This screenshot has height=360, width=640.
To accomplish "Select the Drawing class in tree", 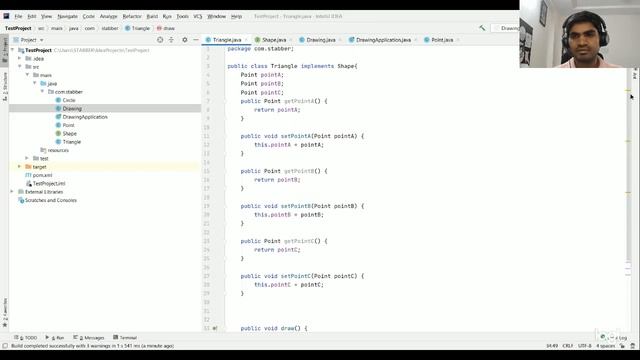I will (x=72, y=109).
